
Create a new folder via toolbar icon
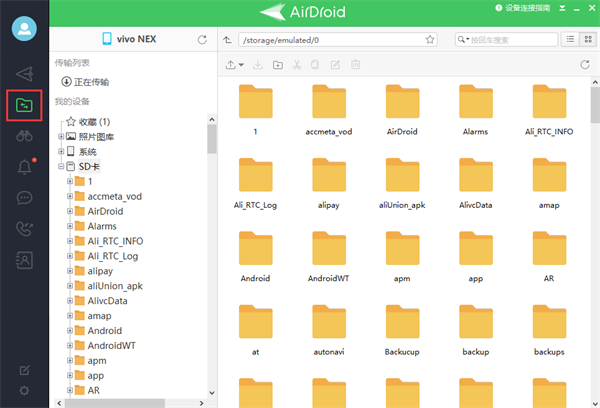coord(278,65)
